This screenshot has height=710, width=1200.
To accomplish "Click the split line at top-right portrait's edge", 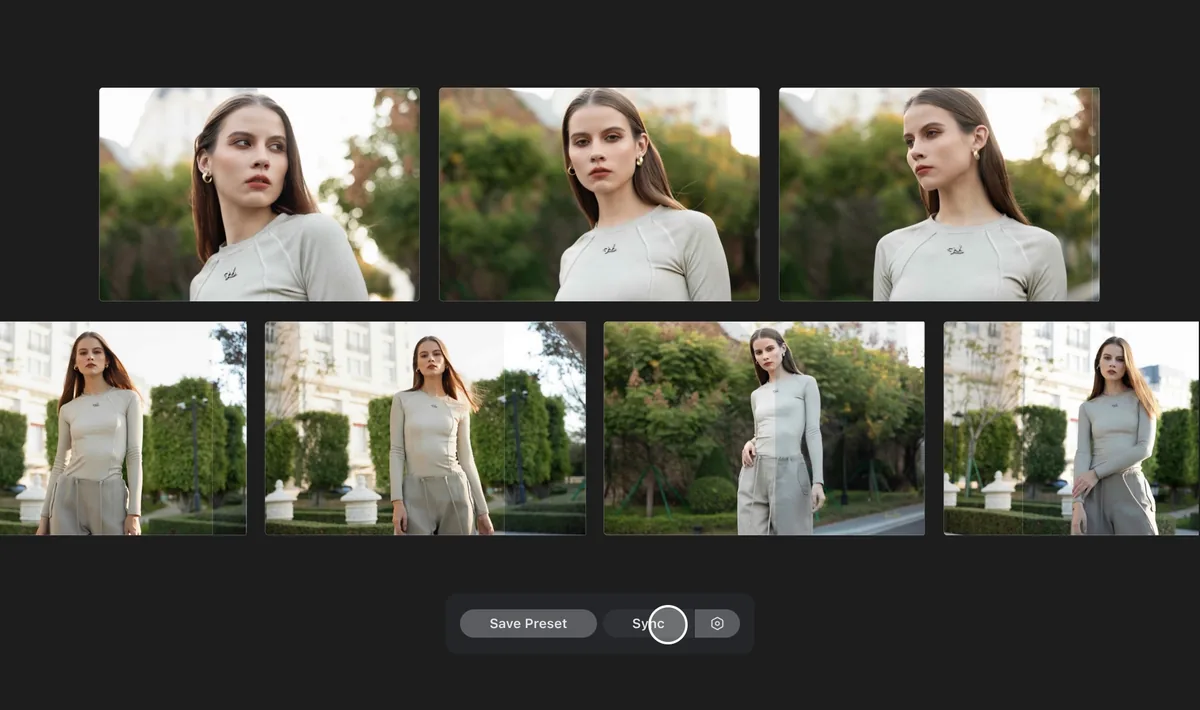I will [1095, 194].
